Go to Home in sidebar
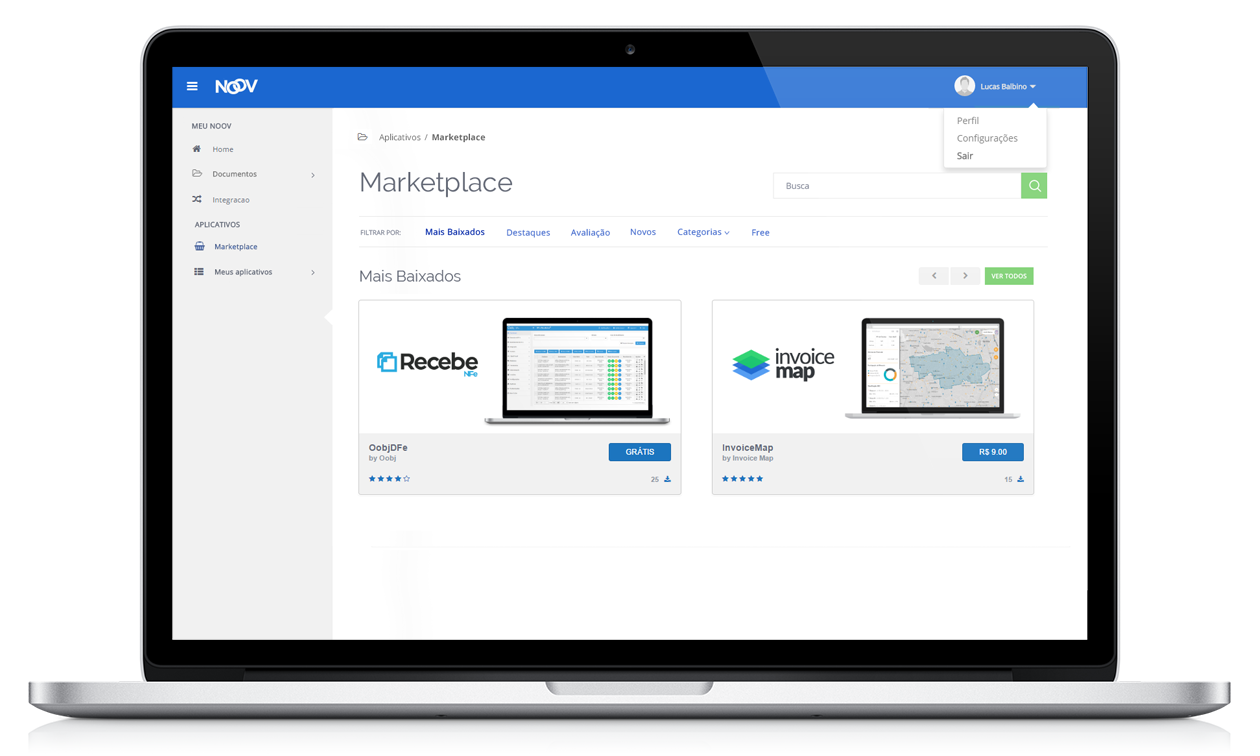1260x756 pixels. pos(222,149)
